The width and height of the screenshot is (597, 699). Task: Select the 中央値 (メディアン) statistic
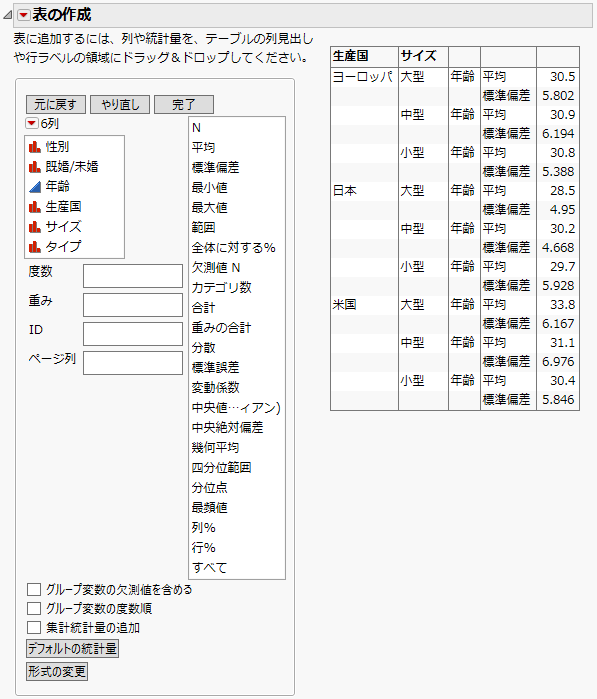pyautogui.click(x=237, y=407)
